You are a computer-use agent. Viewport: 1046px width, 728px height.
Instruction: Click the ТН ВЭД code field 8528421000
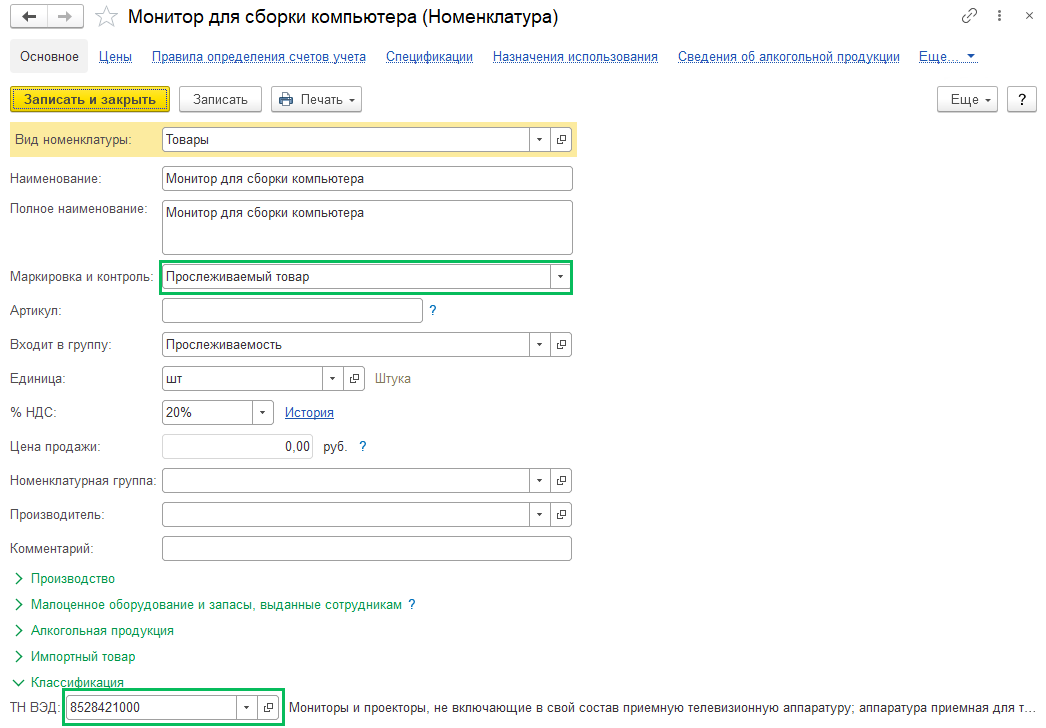click(151, 707)
